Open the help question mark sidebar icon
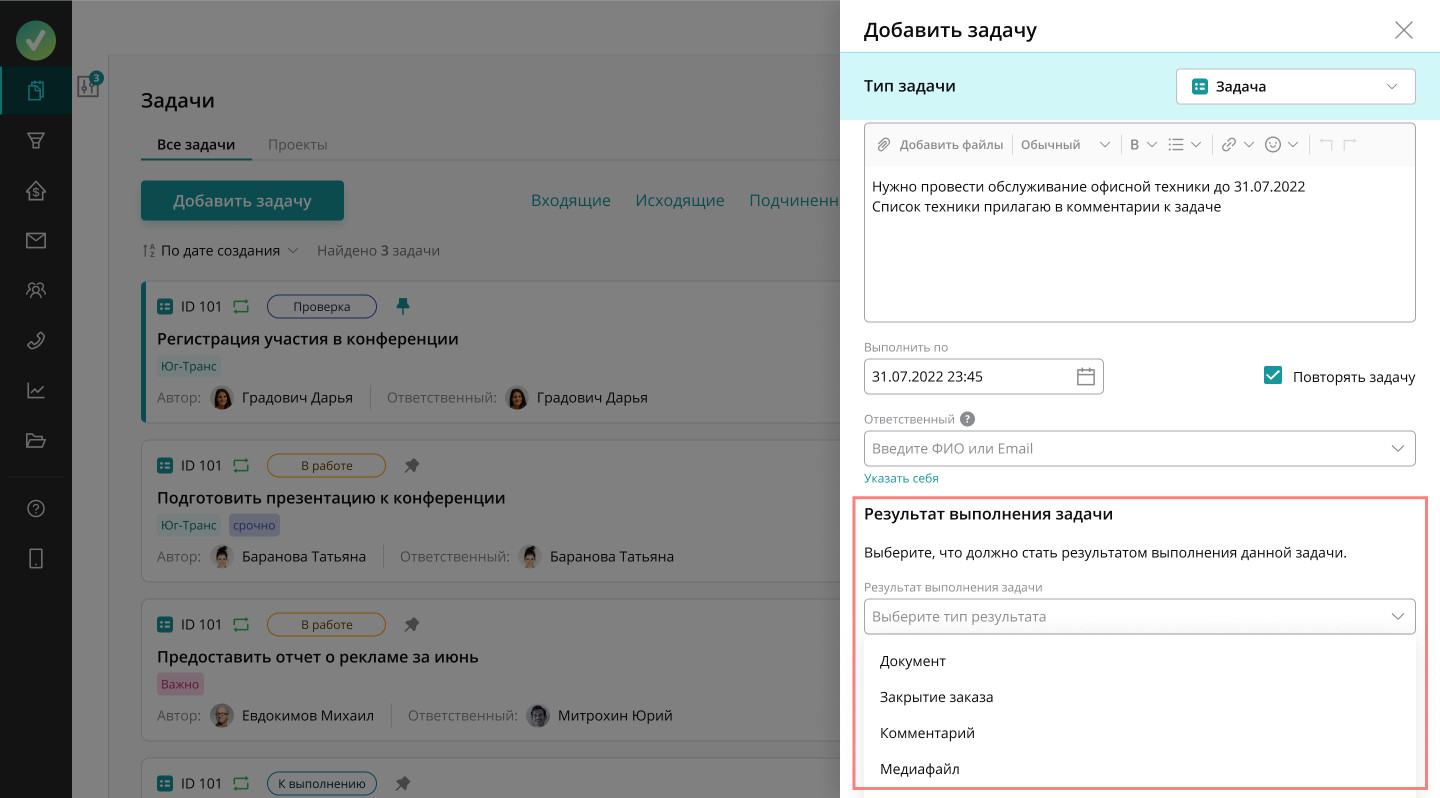 point(36,509)
